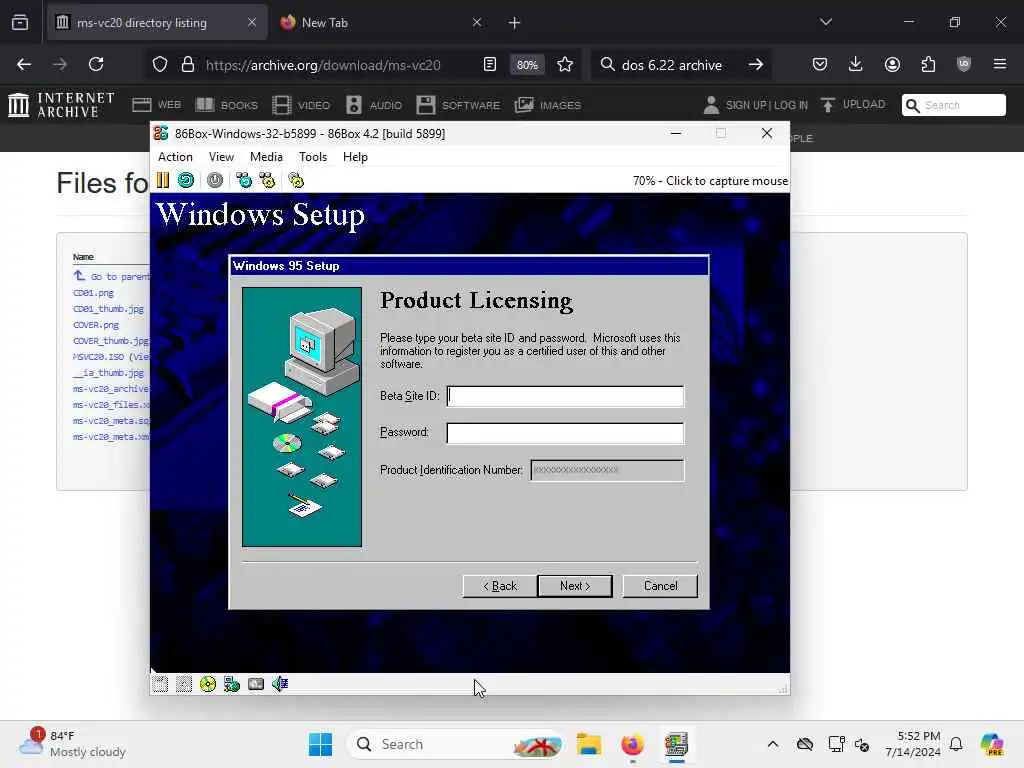Open new Firefox tab with plus
The height and width of the screenshot is (768, 1024).
click(515, 23)
